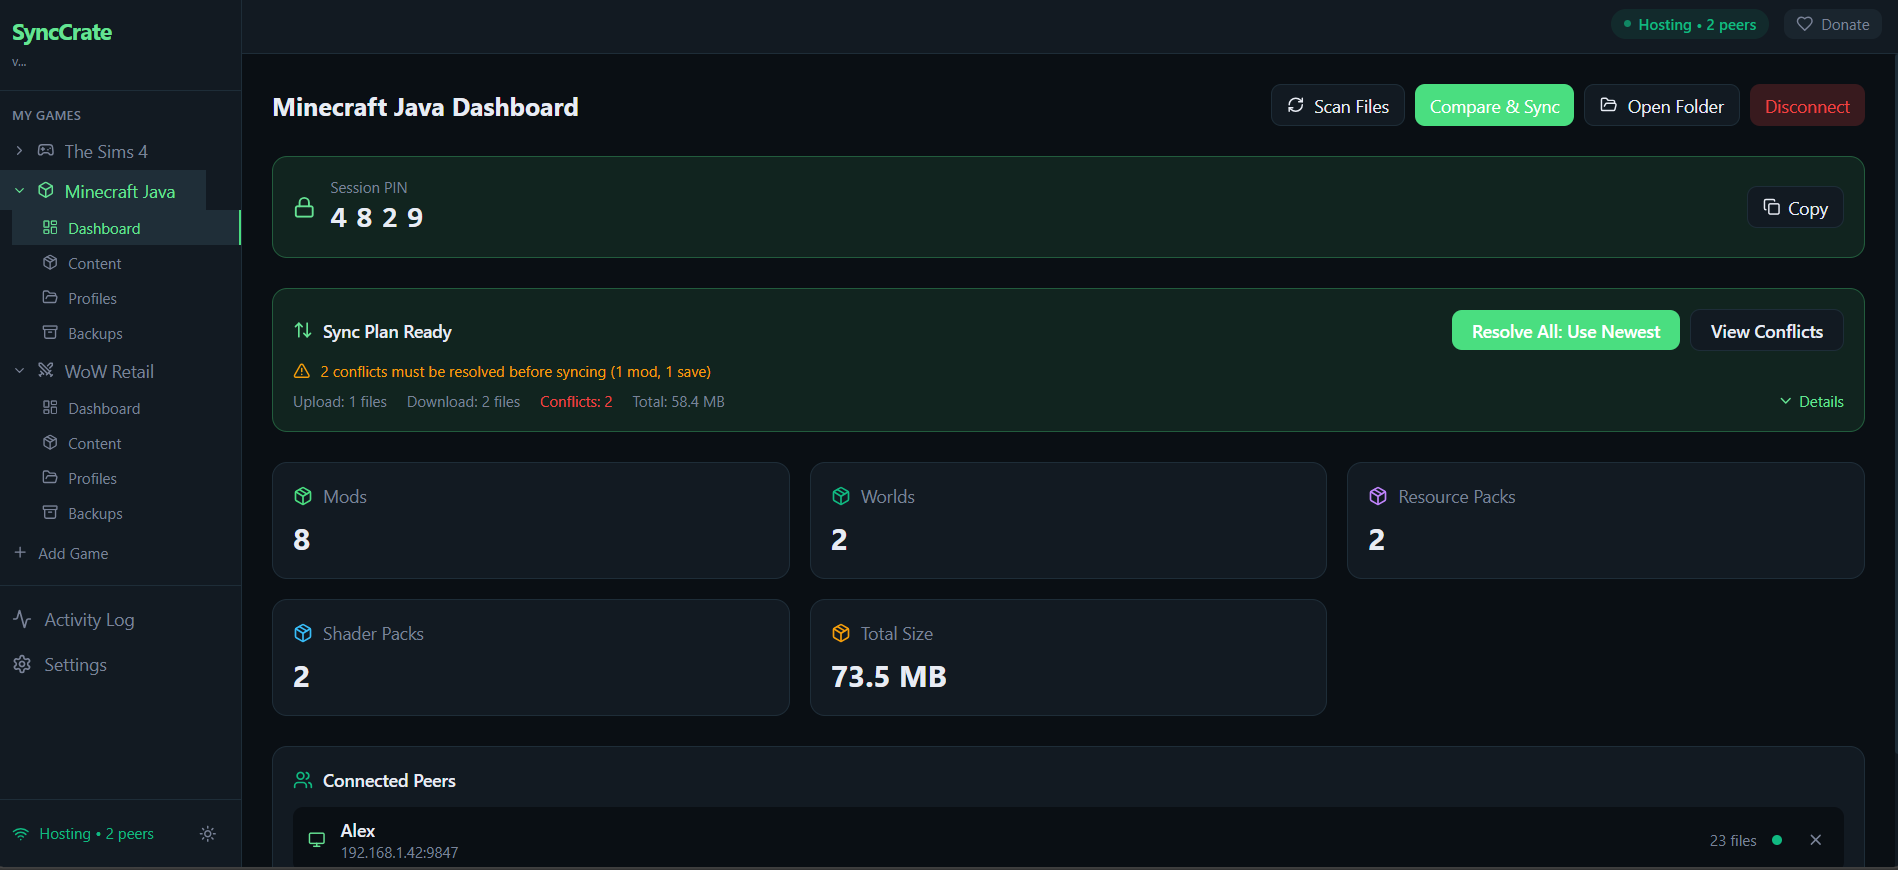Toggle the light/dark theme sun icon
Viewport: 1898px width, 870px height.
[x=208, y=834]
